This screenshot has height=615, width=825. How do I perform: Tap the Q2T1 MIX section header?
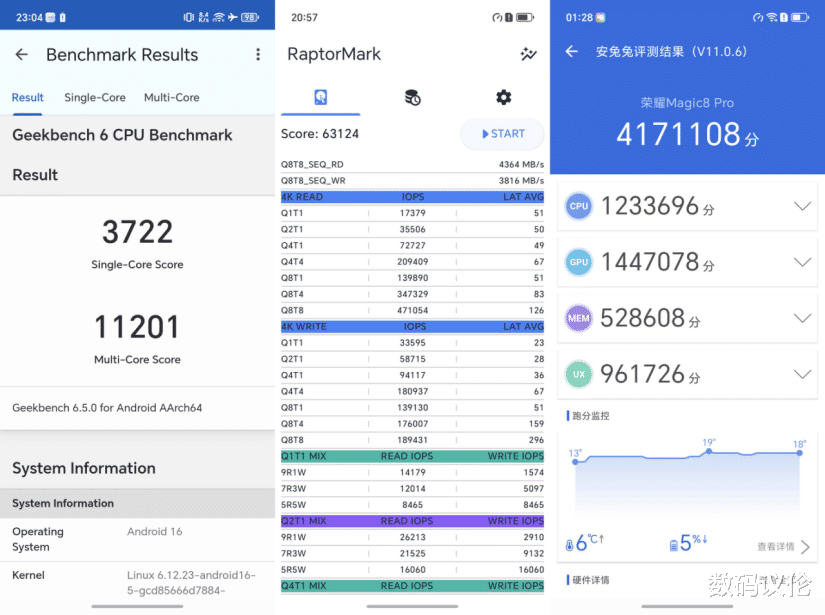(x=412, y=521)
